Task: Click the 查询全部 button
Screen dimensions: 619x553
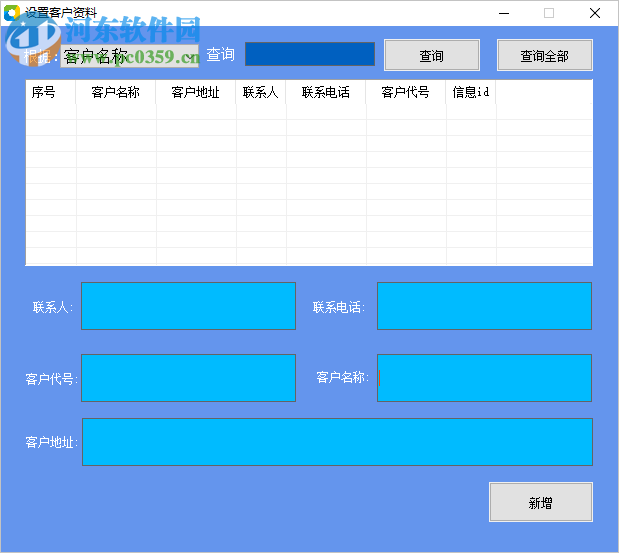Action: [545, 55]
